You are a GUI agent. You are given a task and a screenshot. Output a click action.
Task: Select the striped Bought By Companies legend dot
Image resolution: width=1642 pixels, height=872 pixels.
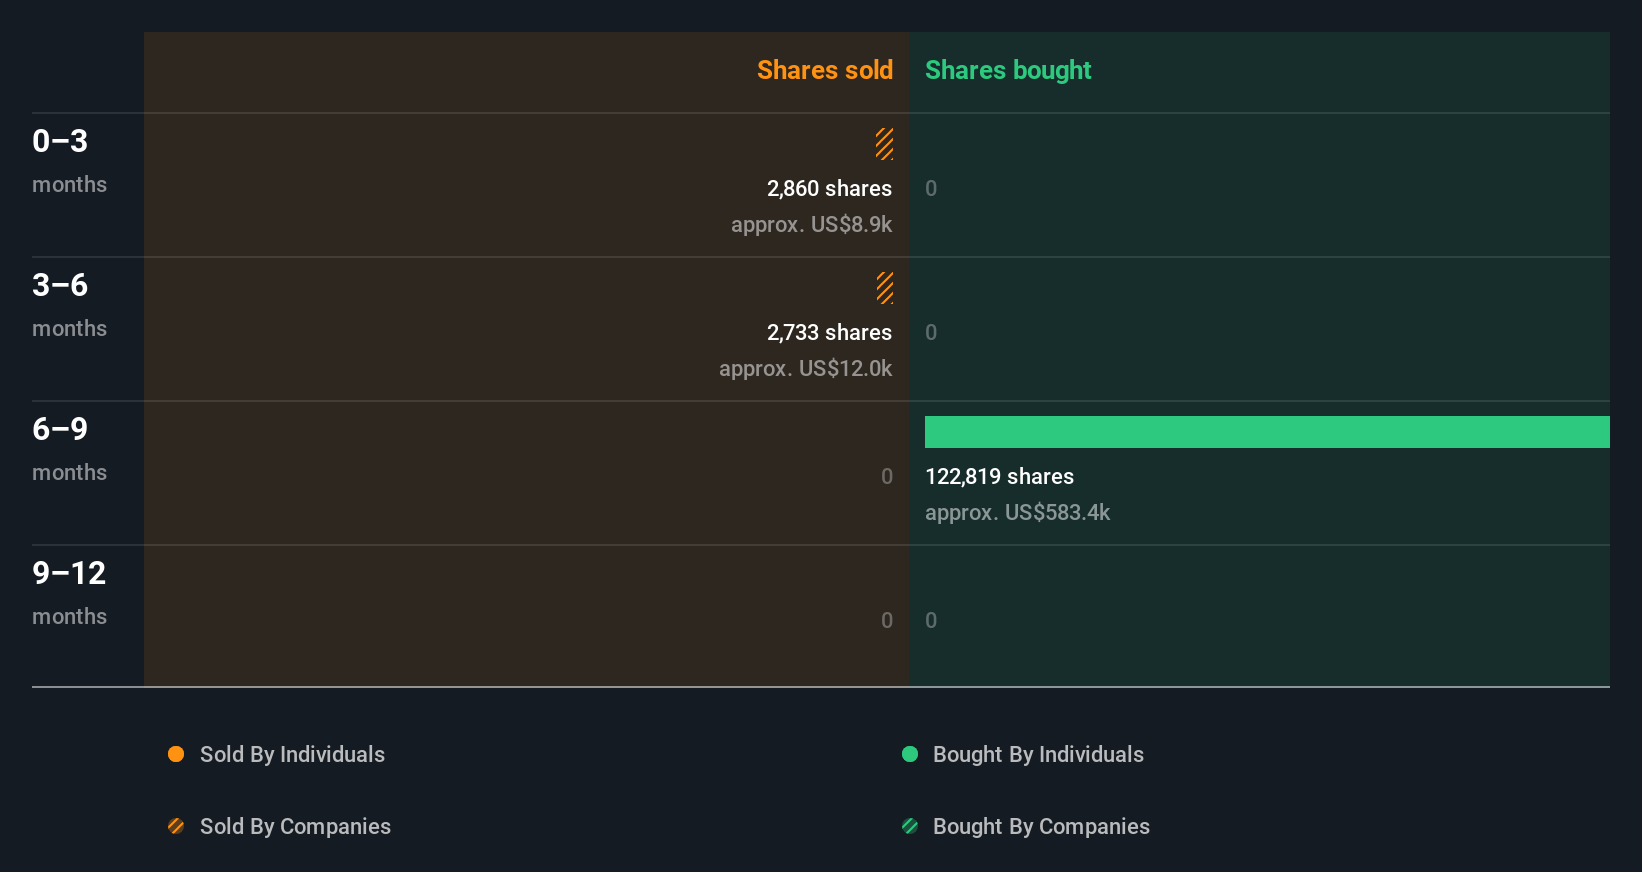pos(910,826)
